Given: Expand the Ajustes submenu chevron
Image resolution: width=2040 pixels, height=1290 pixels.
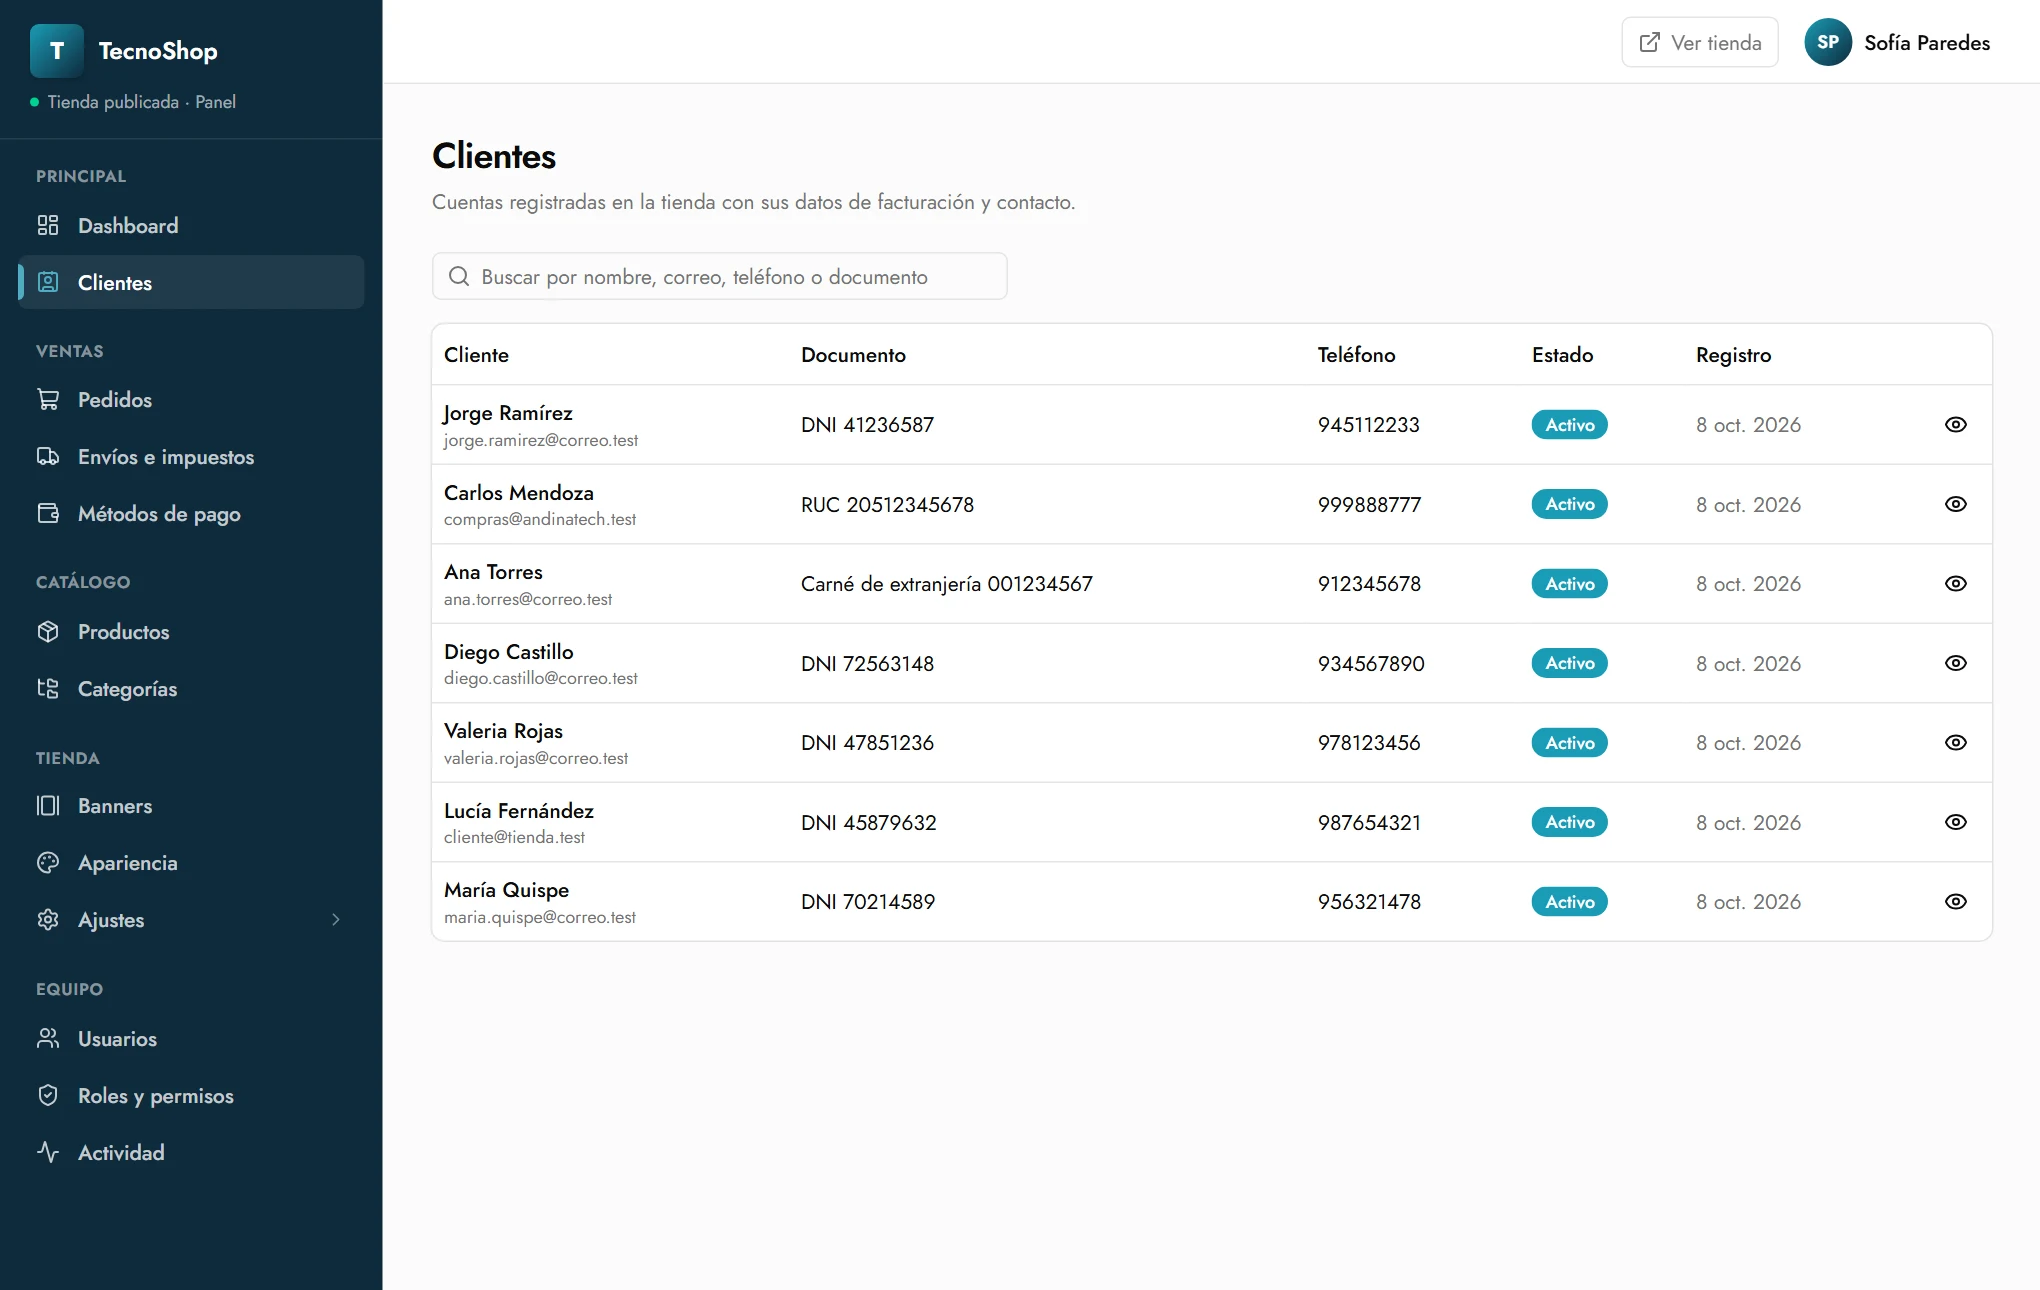Looking at the screenshot, I should tap(336, 919).
